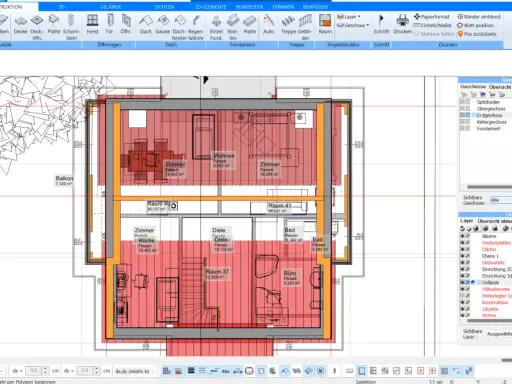Screen dimensions: 512x384
Task: Select Obergeschoss in floor list
Action: (x=491, y=109)
